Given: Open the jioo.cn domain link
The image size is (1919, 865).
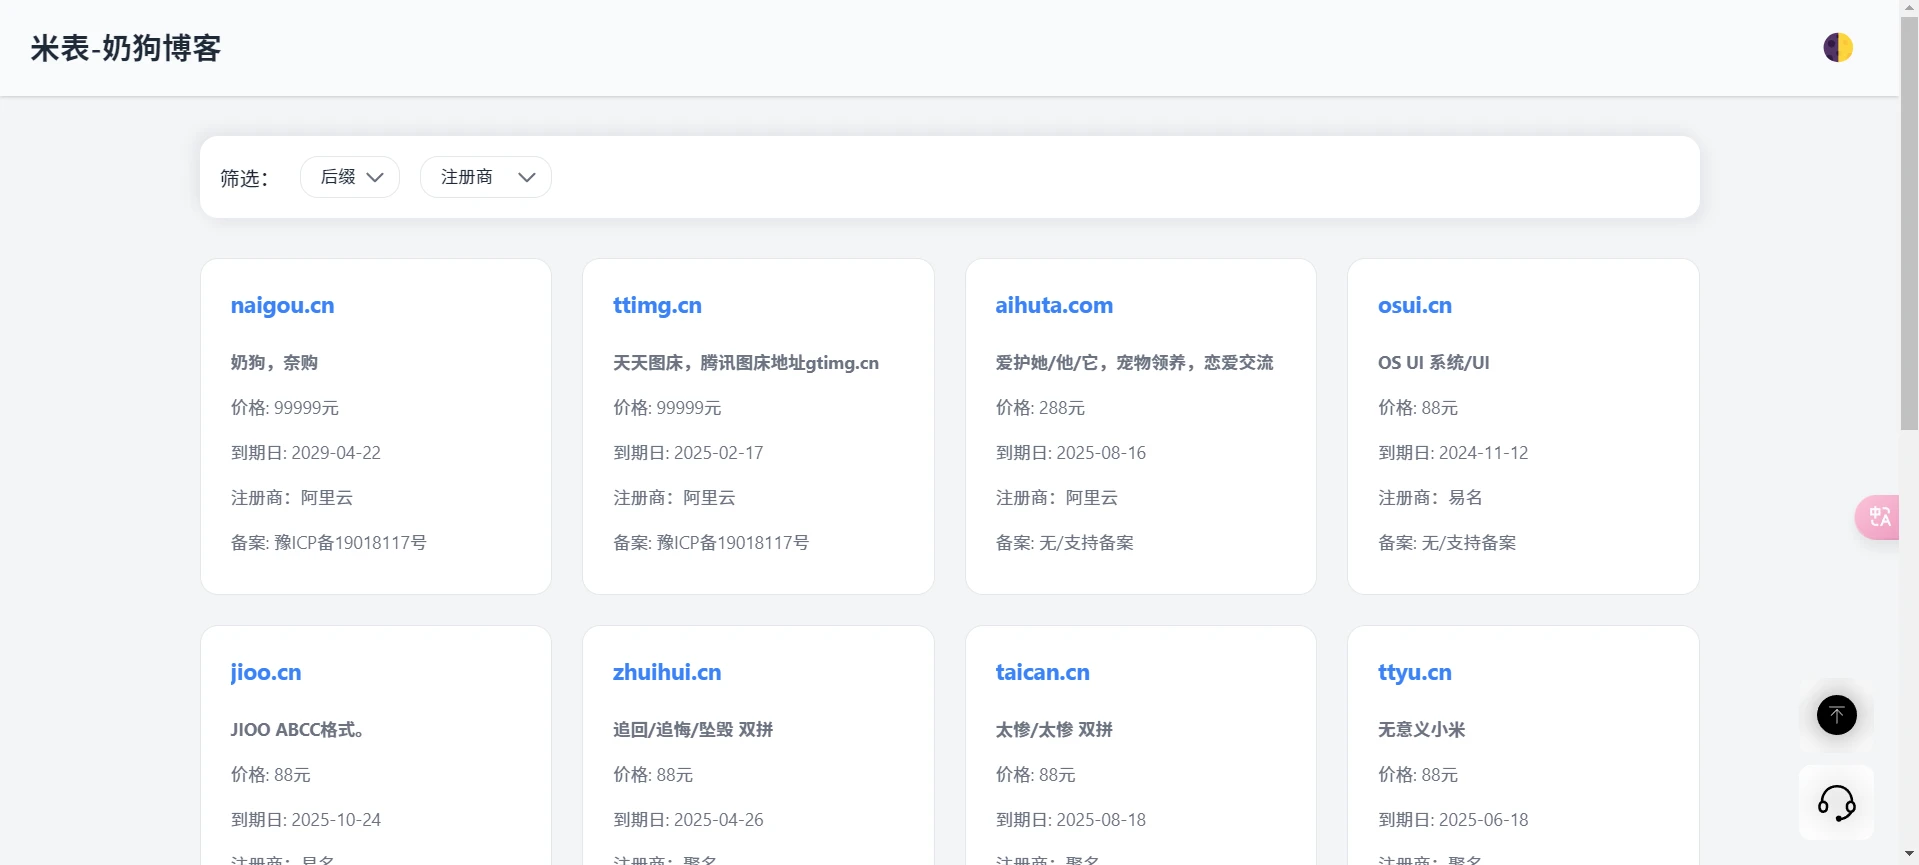Looking at the screenshot, I should [265, 673].
